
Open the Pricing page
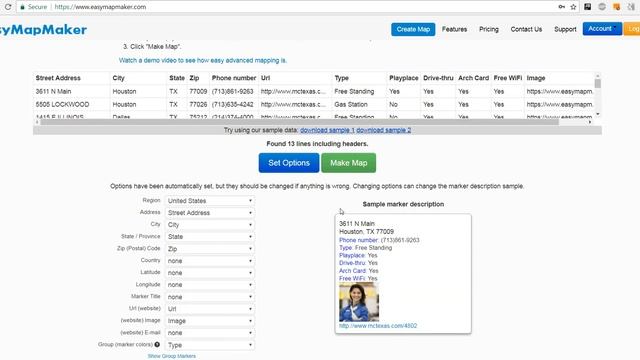[x=489, y=29]
